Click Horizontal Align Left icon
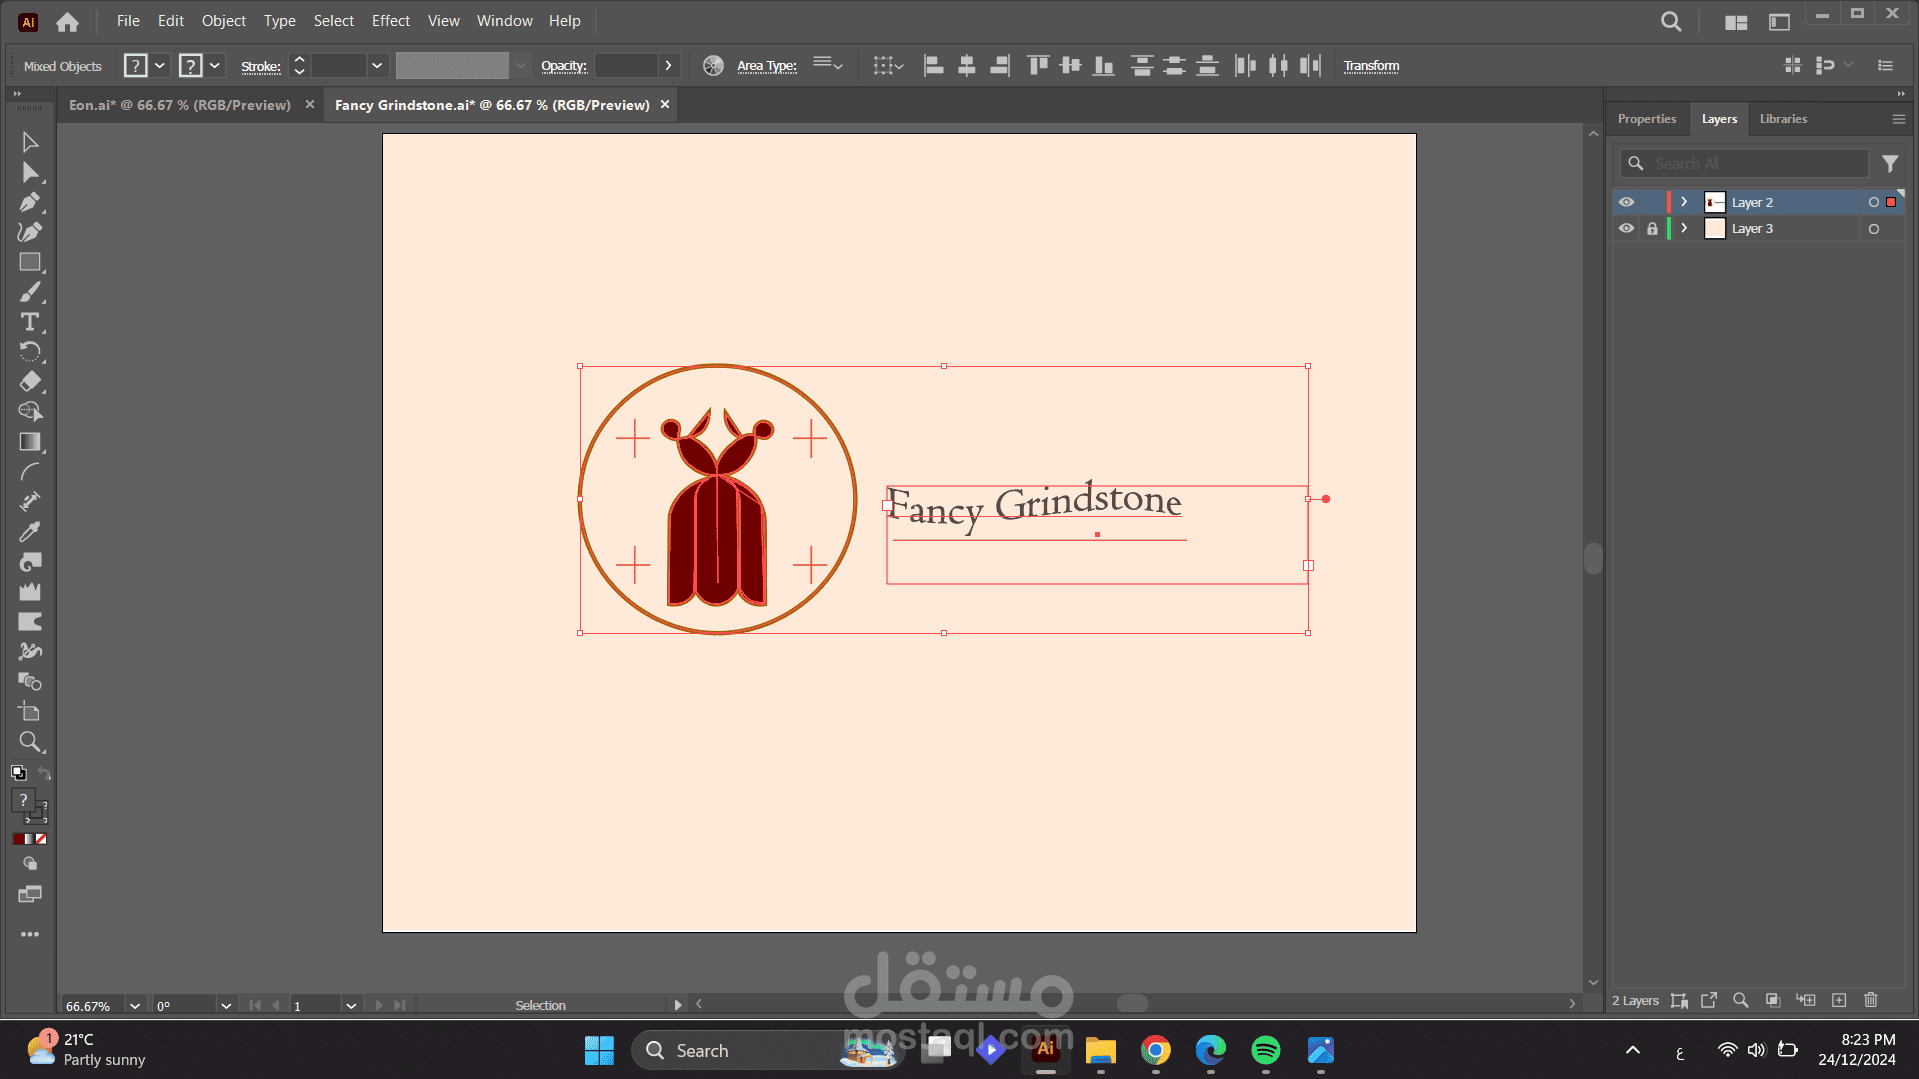Image resolution: width=1919 pixels, height=1079 pixels. (x=933, y=66)
